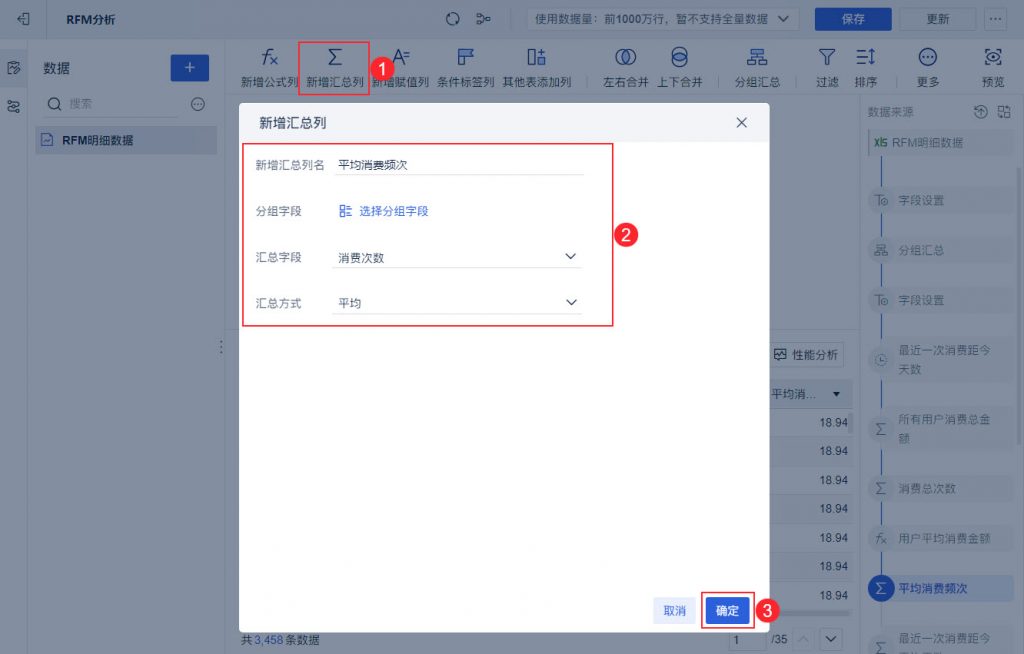Click the 更新 button
This screenshot has width=1024, height=654.
937,19
